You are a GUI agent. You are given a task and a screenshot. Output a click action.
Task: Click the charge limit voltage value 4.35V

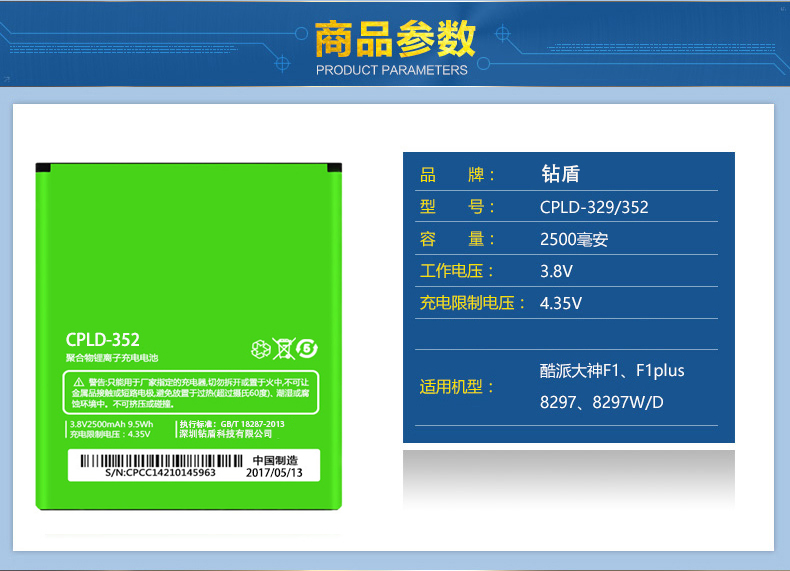pos(561,302)
